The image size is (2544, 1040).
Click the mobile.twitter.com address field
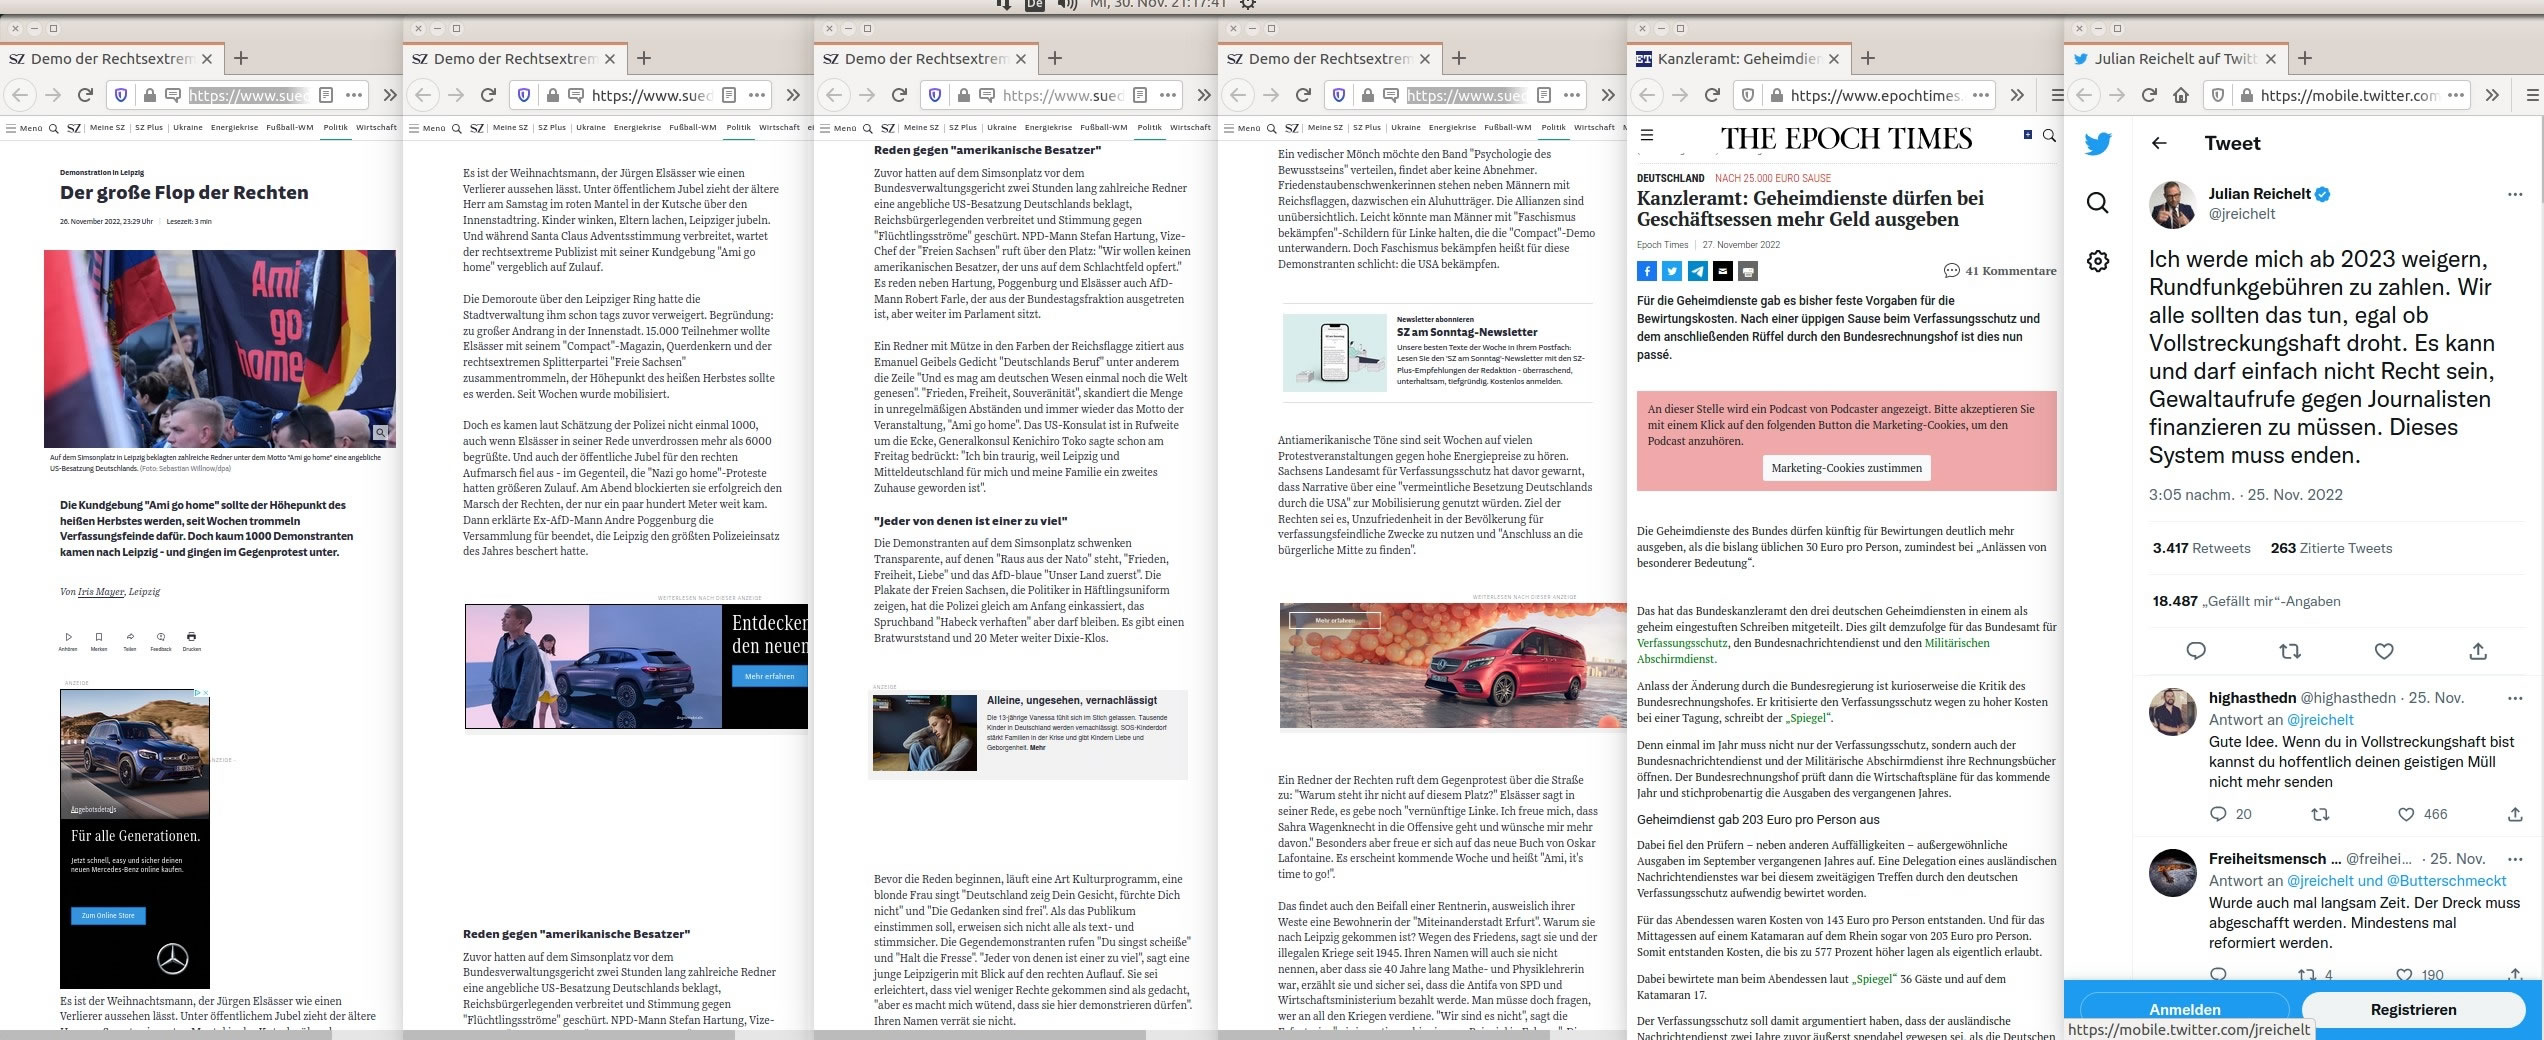[2349, 95]
